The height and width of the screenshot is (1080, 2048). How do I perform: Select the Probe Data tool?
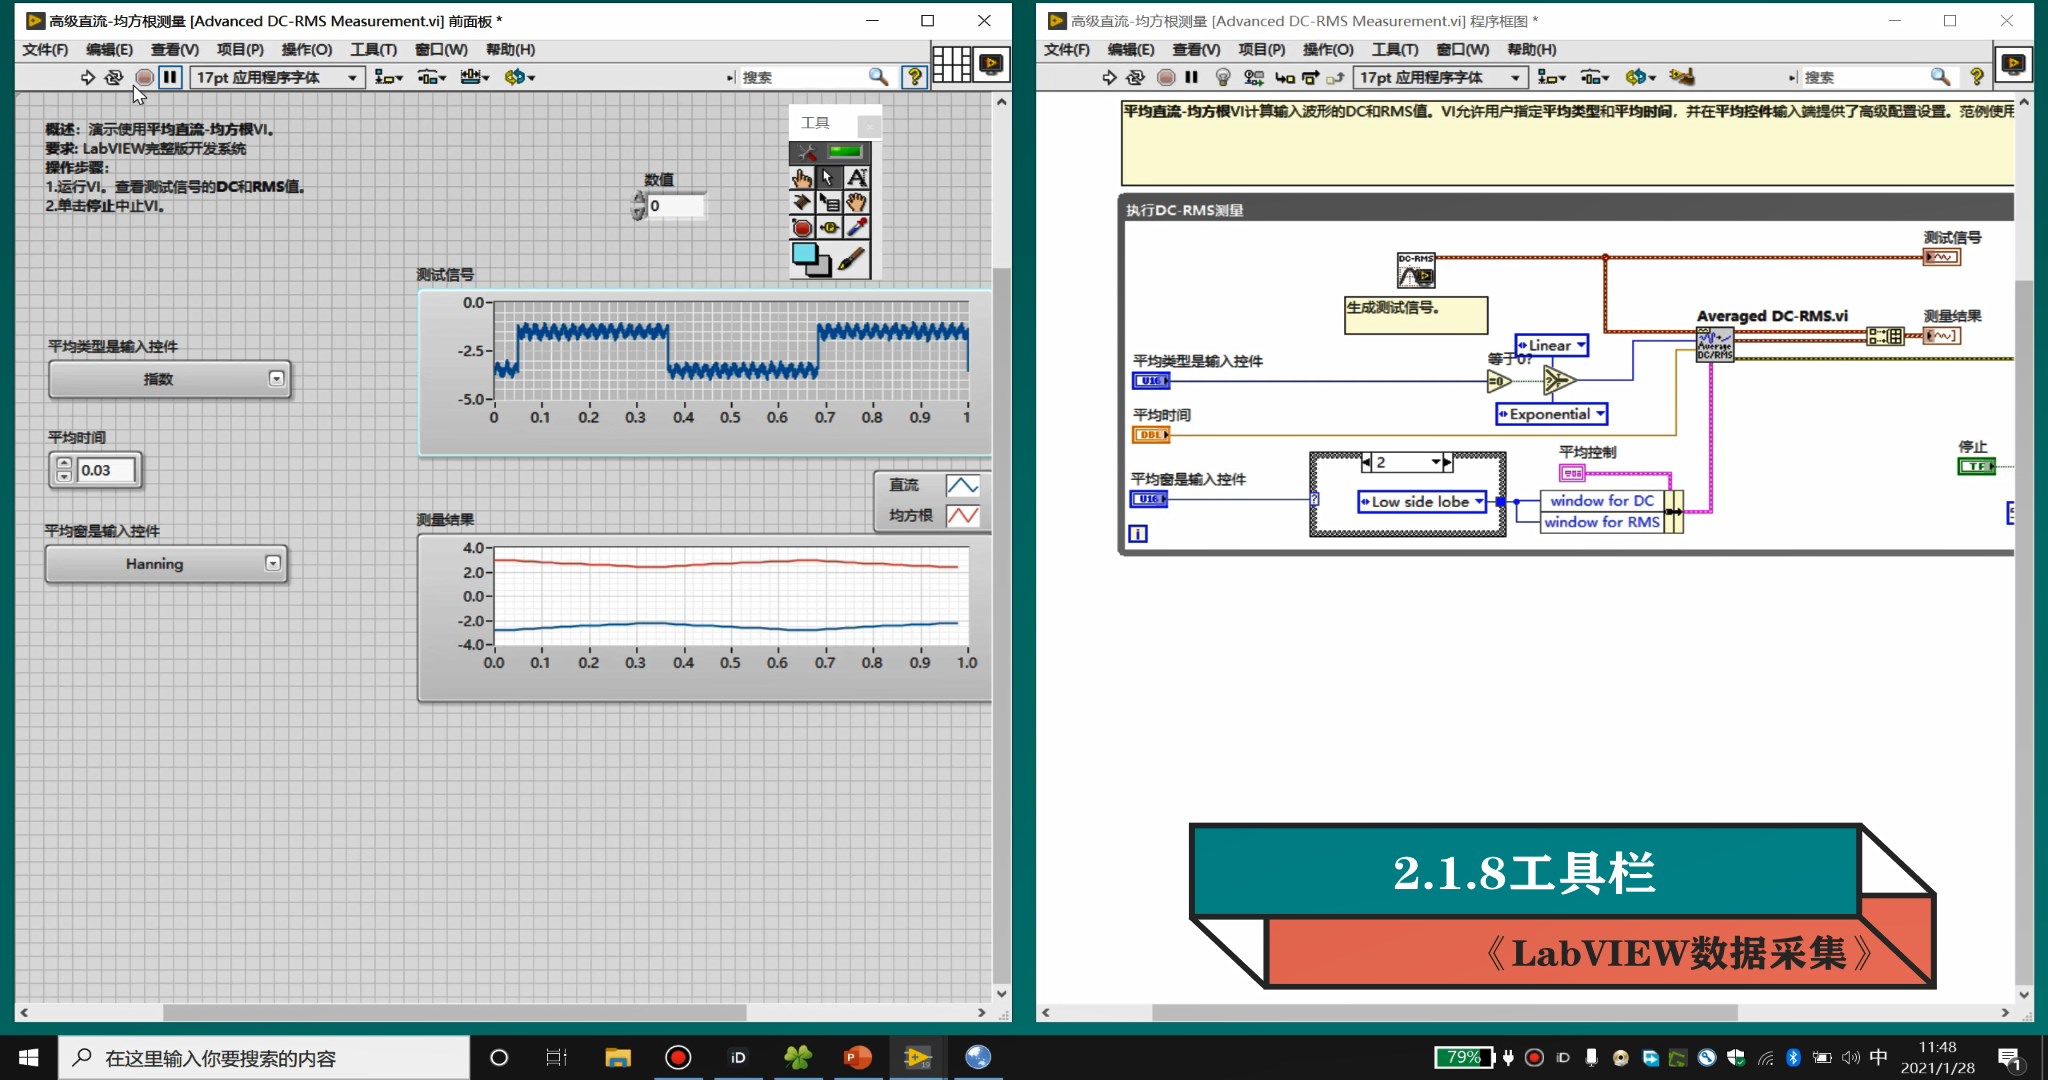[829, 228]
